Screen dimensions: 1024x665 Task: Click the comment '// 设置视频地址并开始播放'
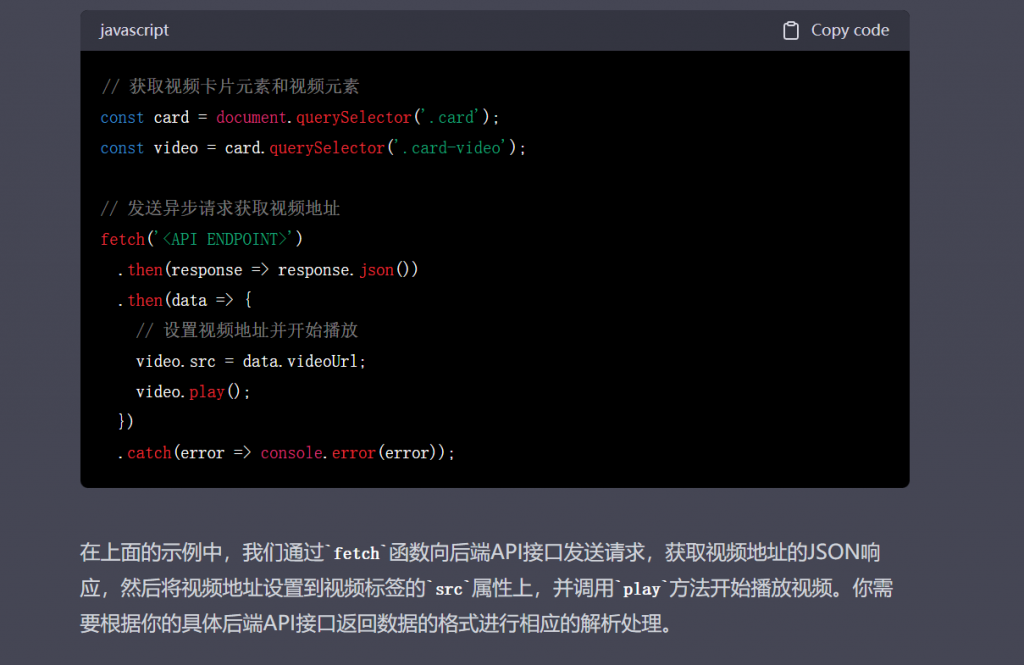click(247, 331)
